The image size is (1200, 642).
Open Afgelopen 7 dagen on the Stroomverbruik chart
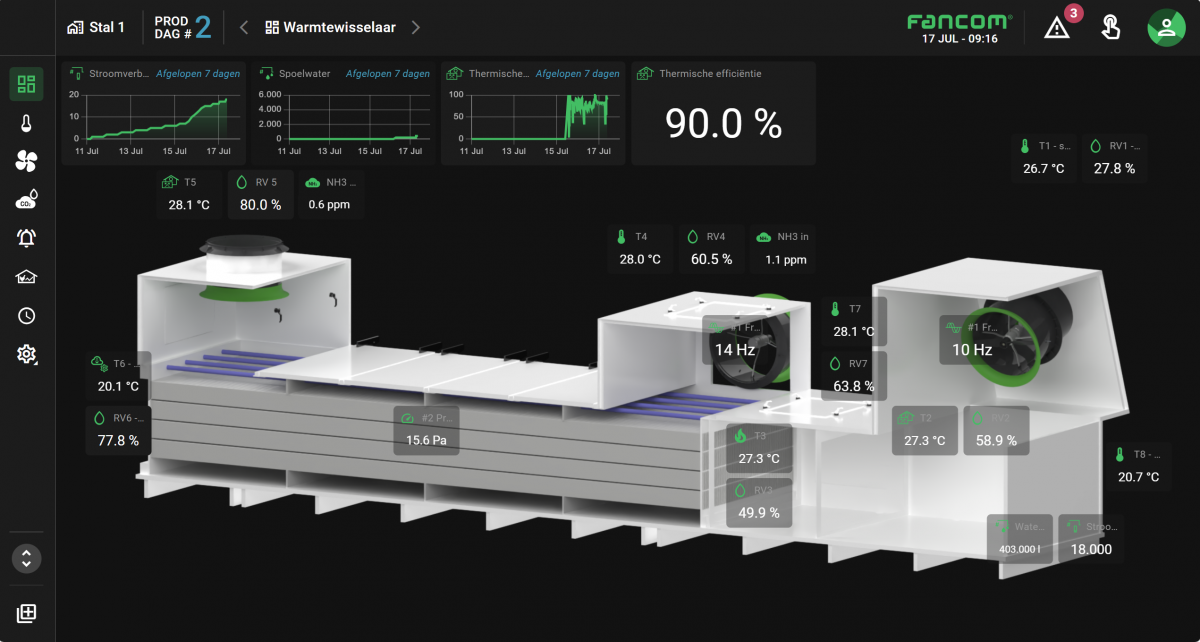click(x=198, y=73)
